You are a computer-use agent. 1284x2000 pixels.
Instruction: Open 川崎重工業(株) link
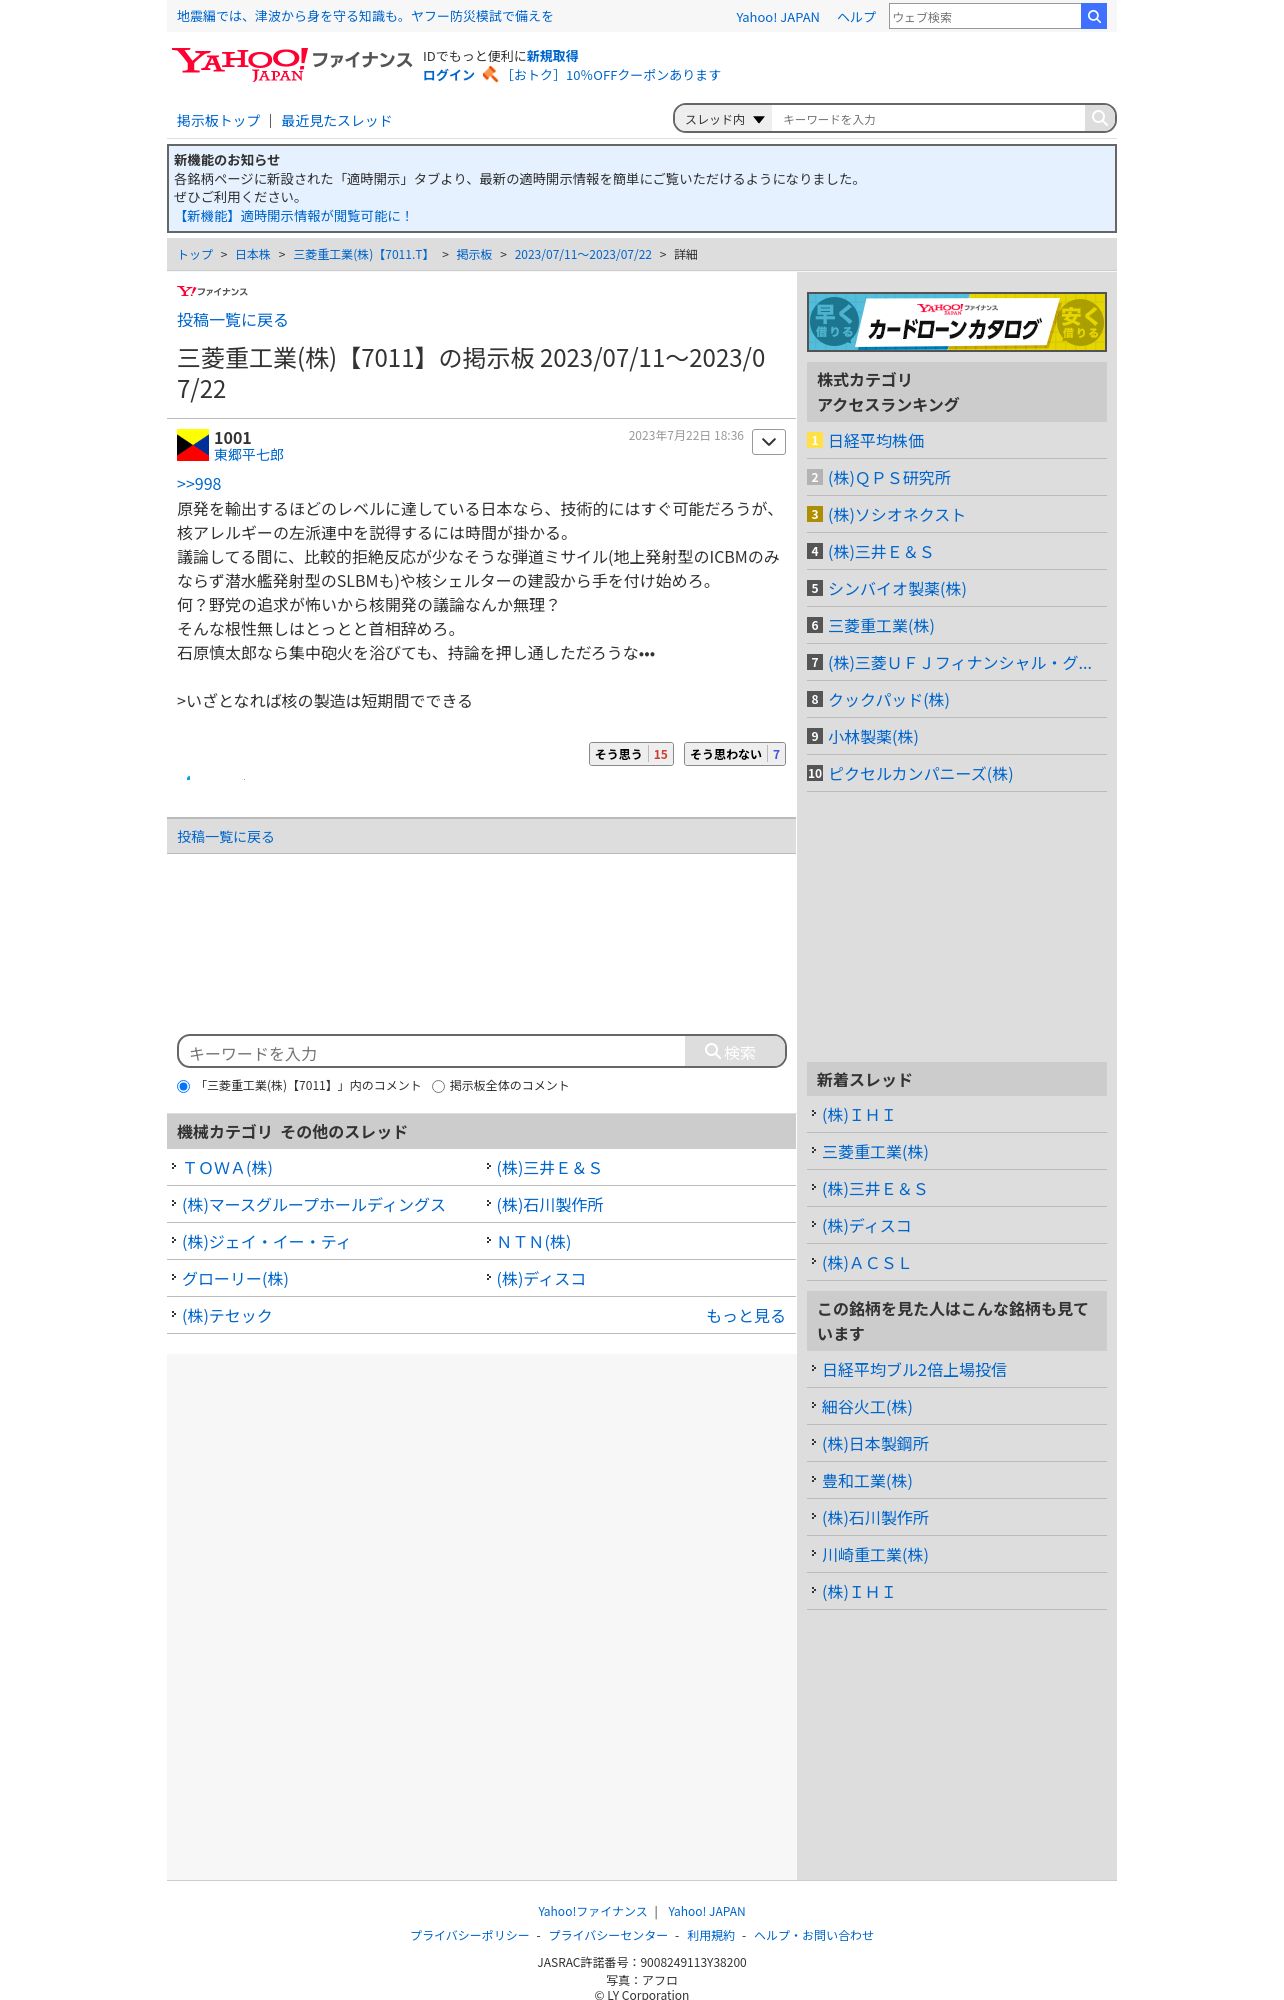(875, 1555)
